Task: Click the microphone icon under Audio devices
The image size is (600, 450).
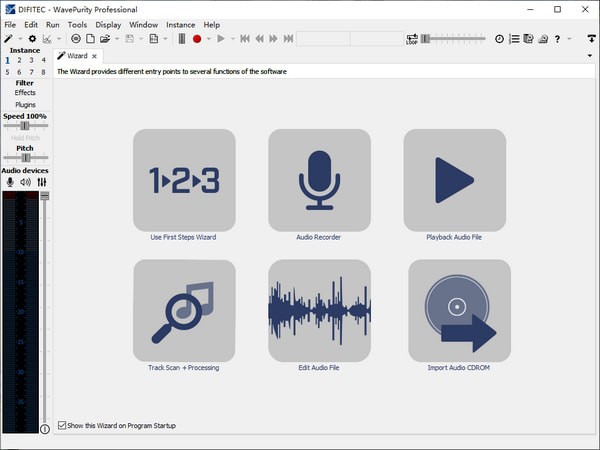Action: pyautogui.click(x=10, y=182)
